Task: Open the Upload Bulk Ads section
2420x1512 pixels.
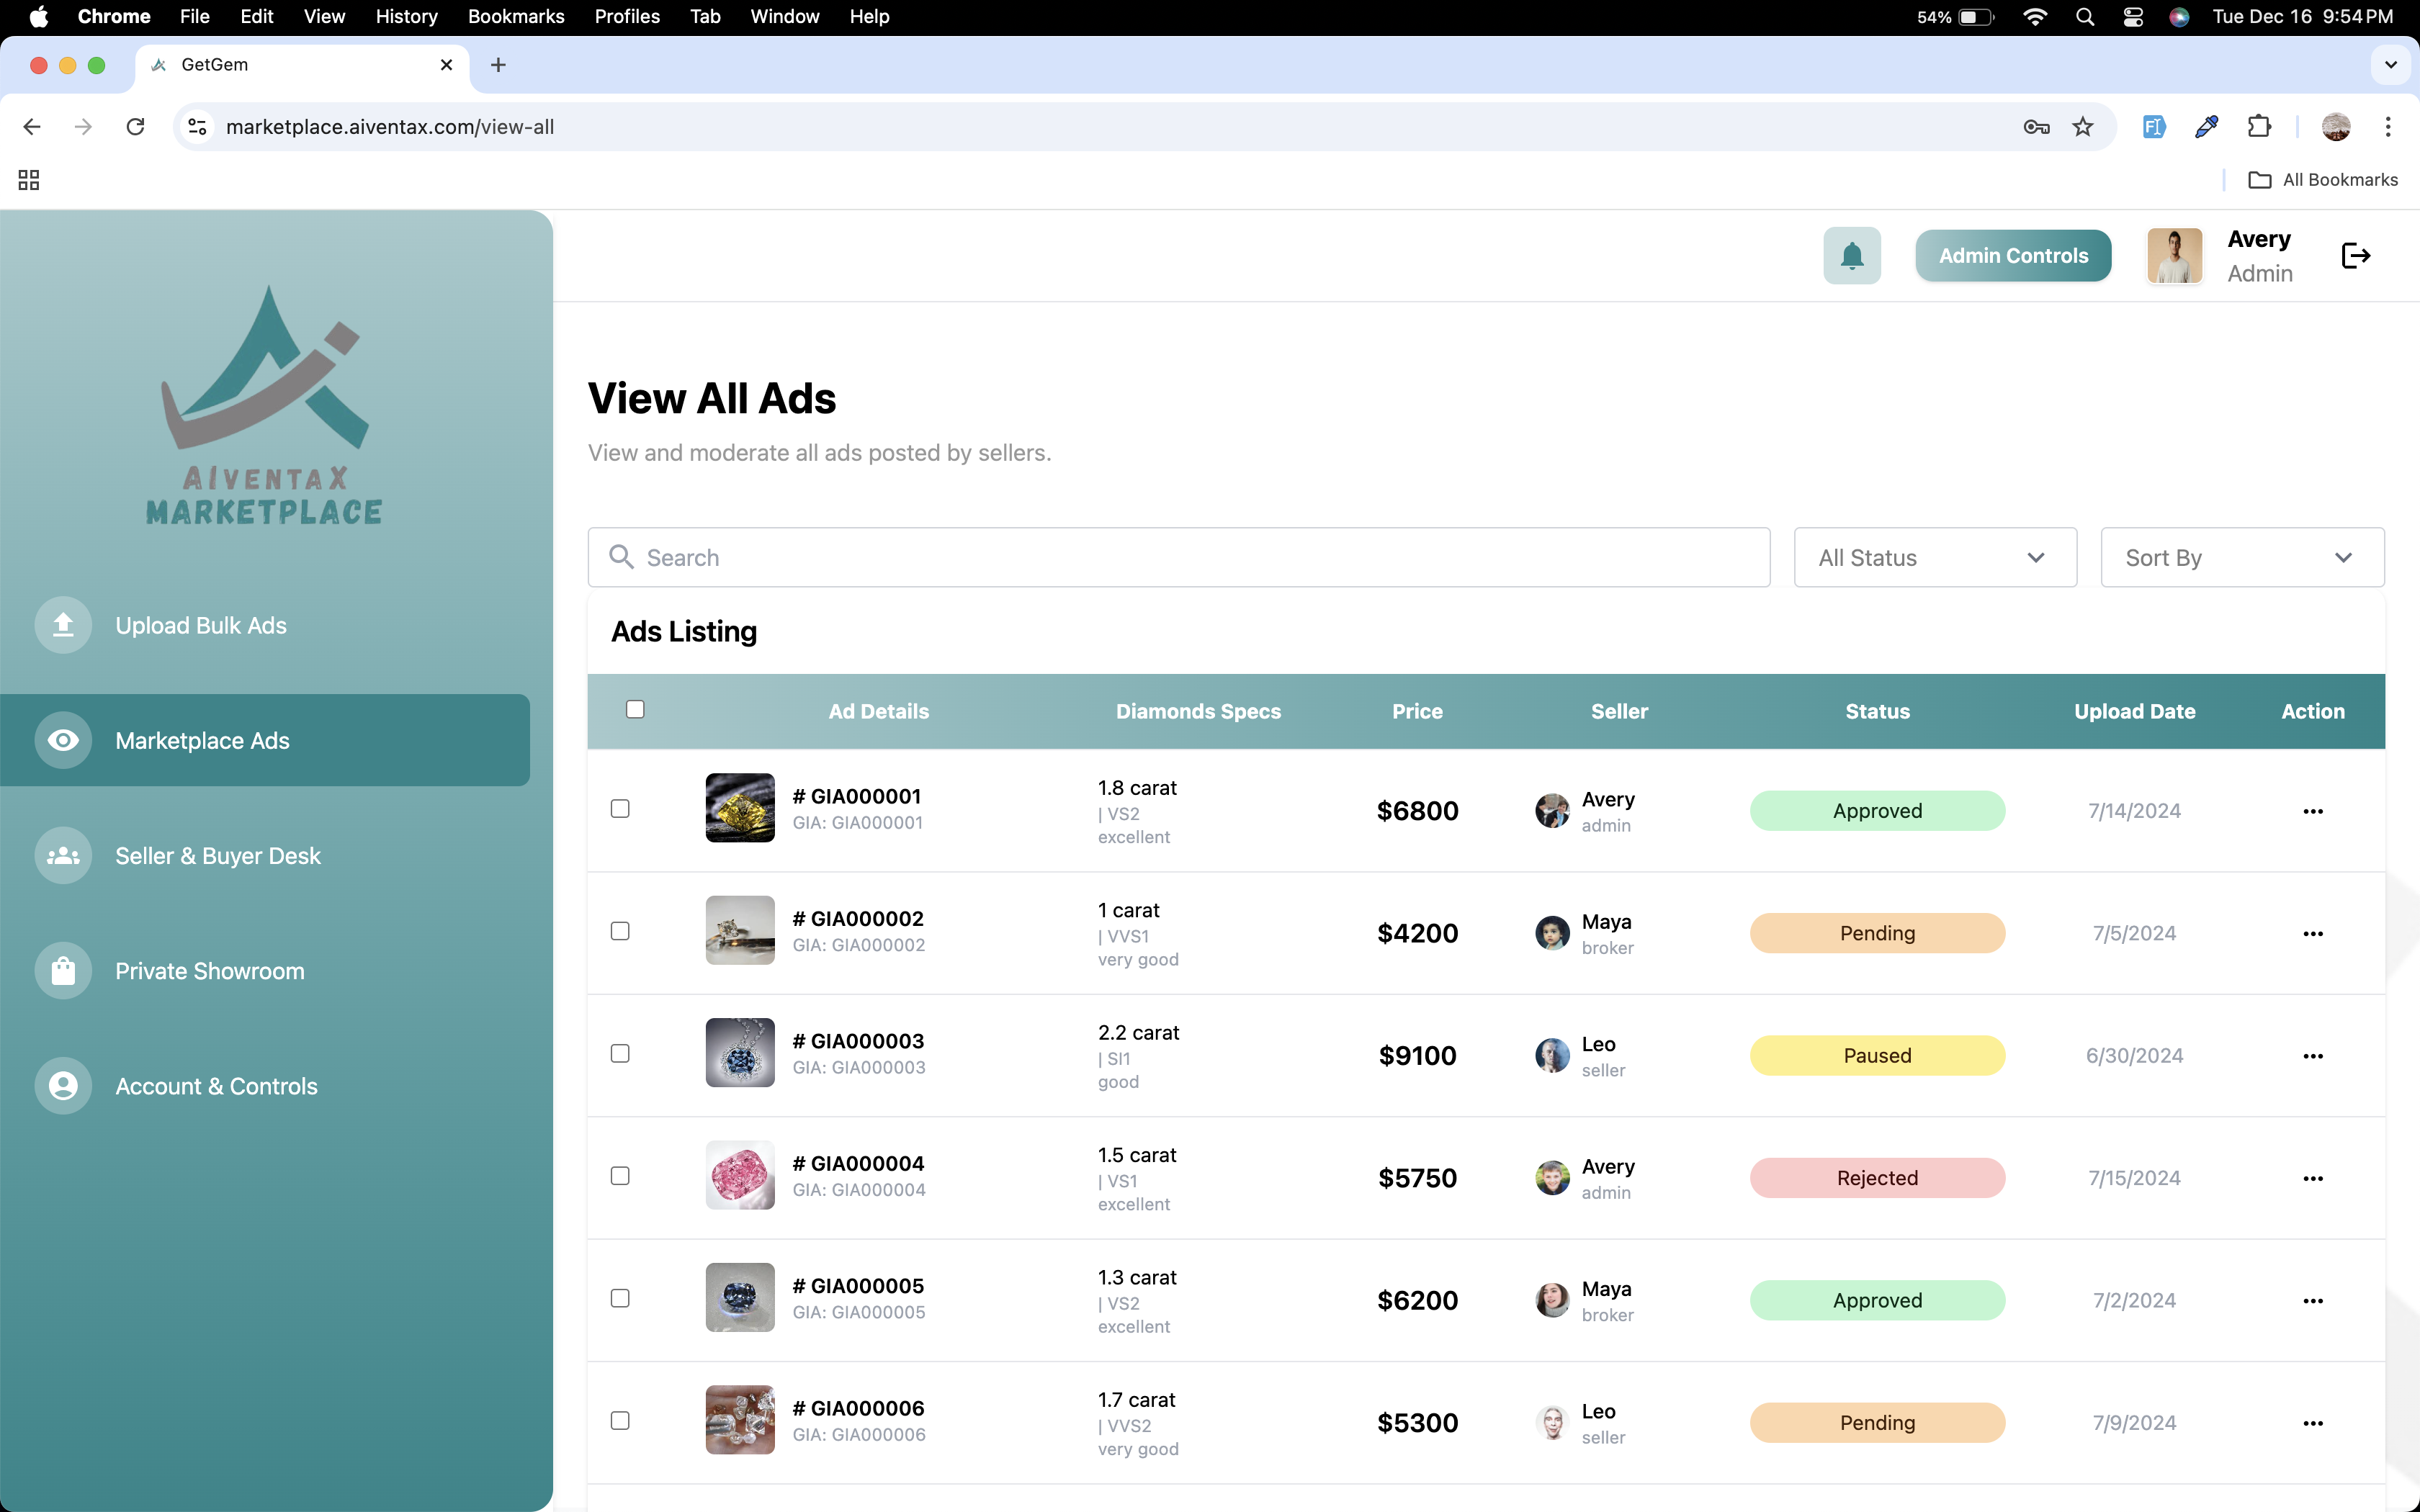Action: [x=200, y=625]
